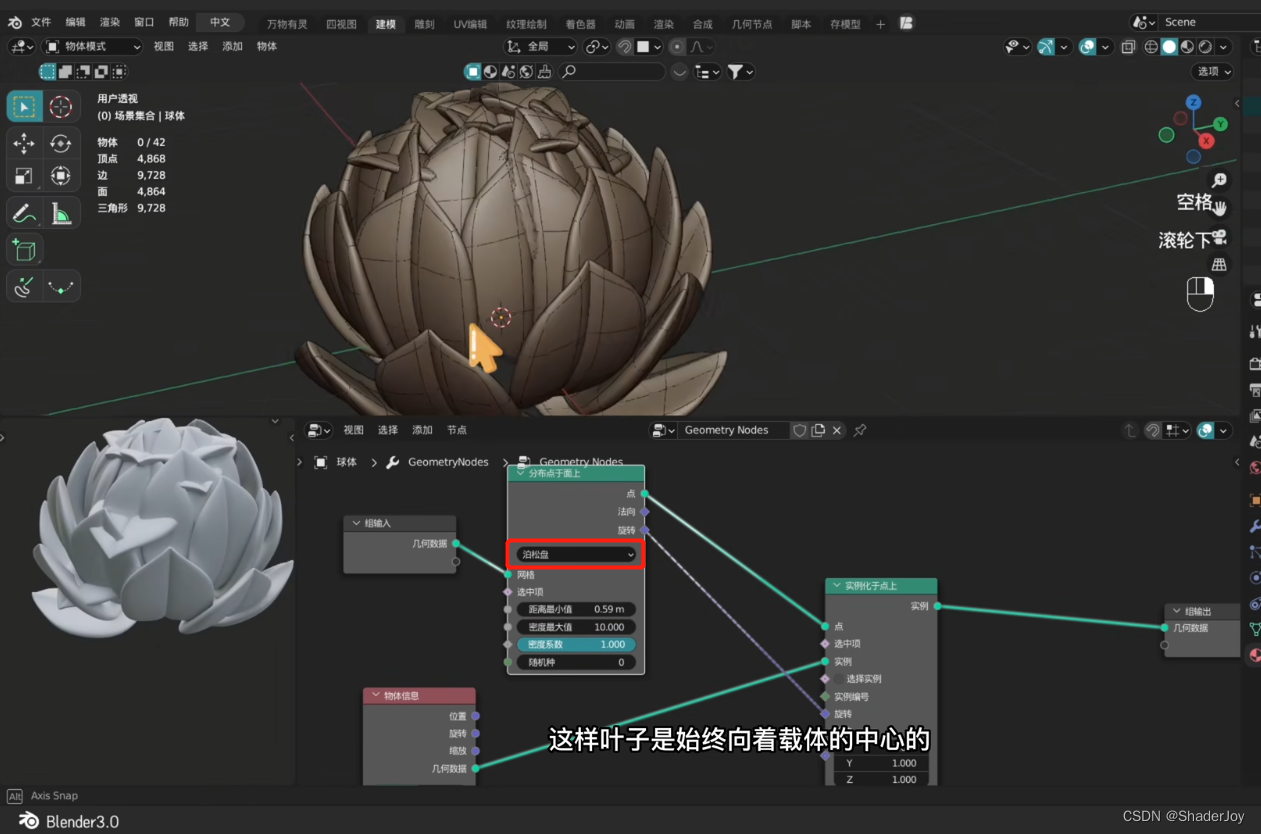The image size is (1261, 834).
Task: Enable the snapping magnet
Action: click(625, 46)
